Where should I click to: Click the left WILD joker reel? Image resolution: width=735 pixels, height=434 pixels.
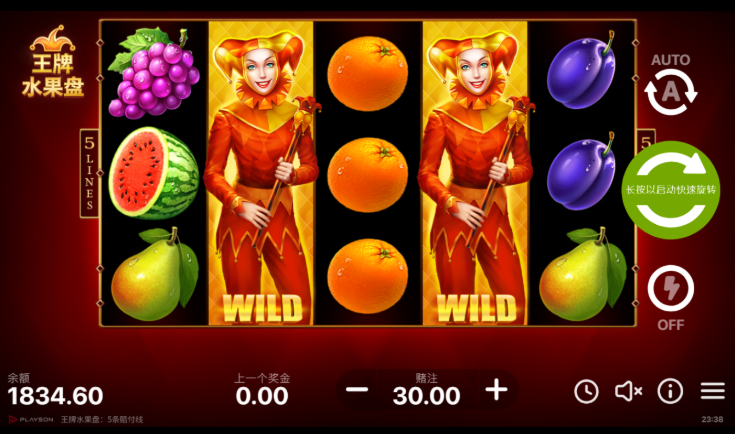(261, 173)
